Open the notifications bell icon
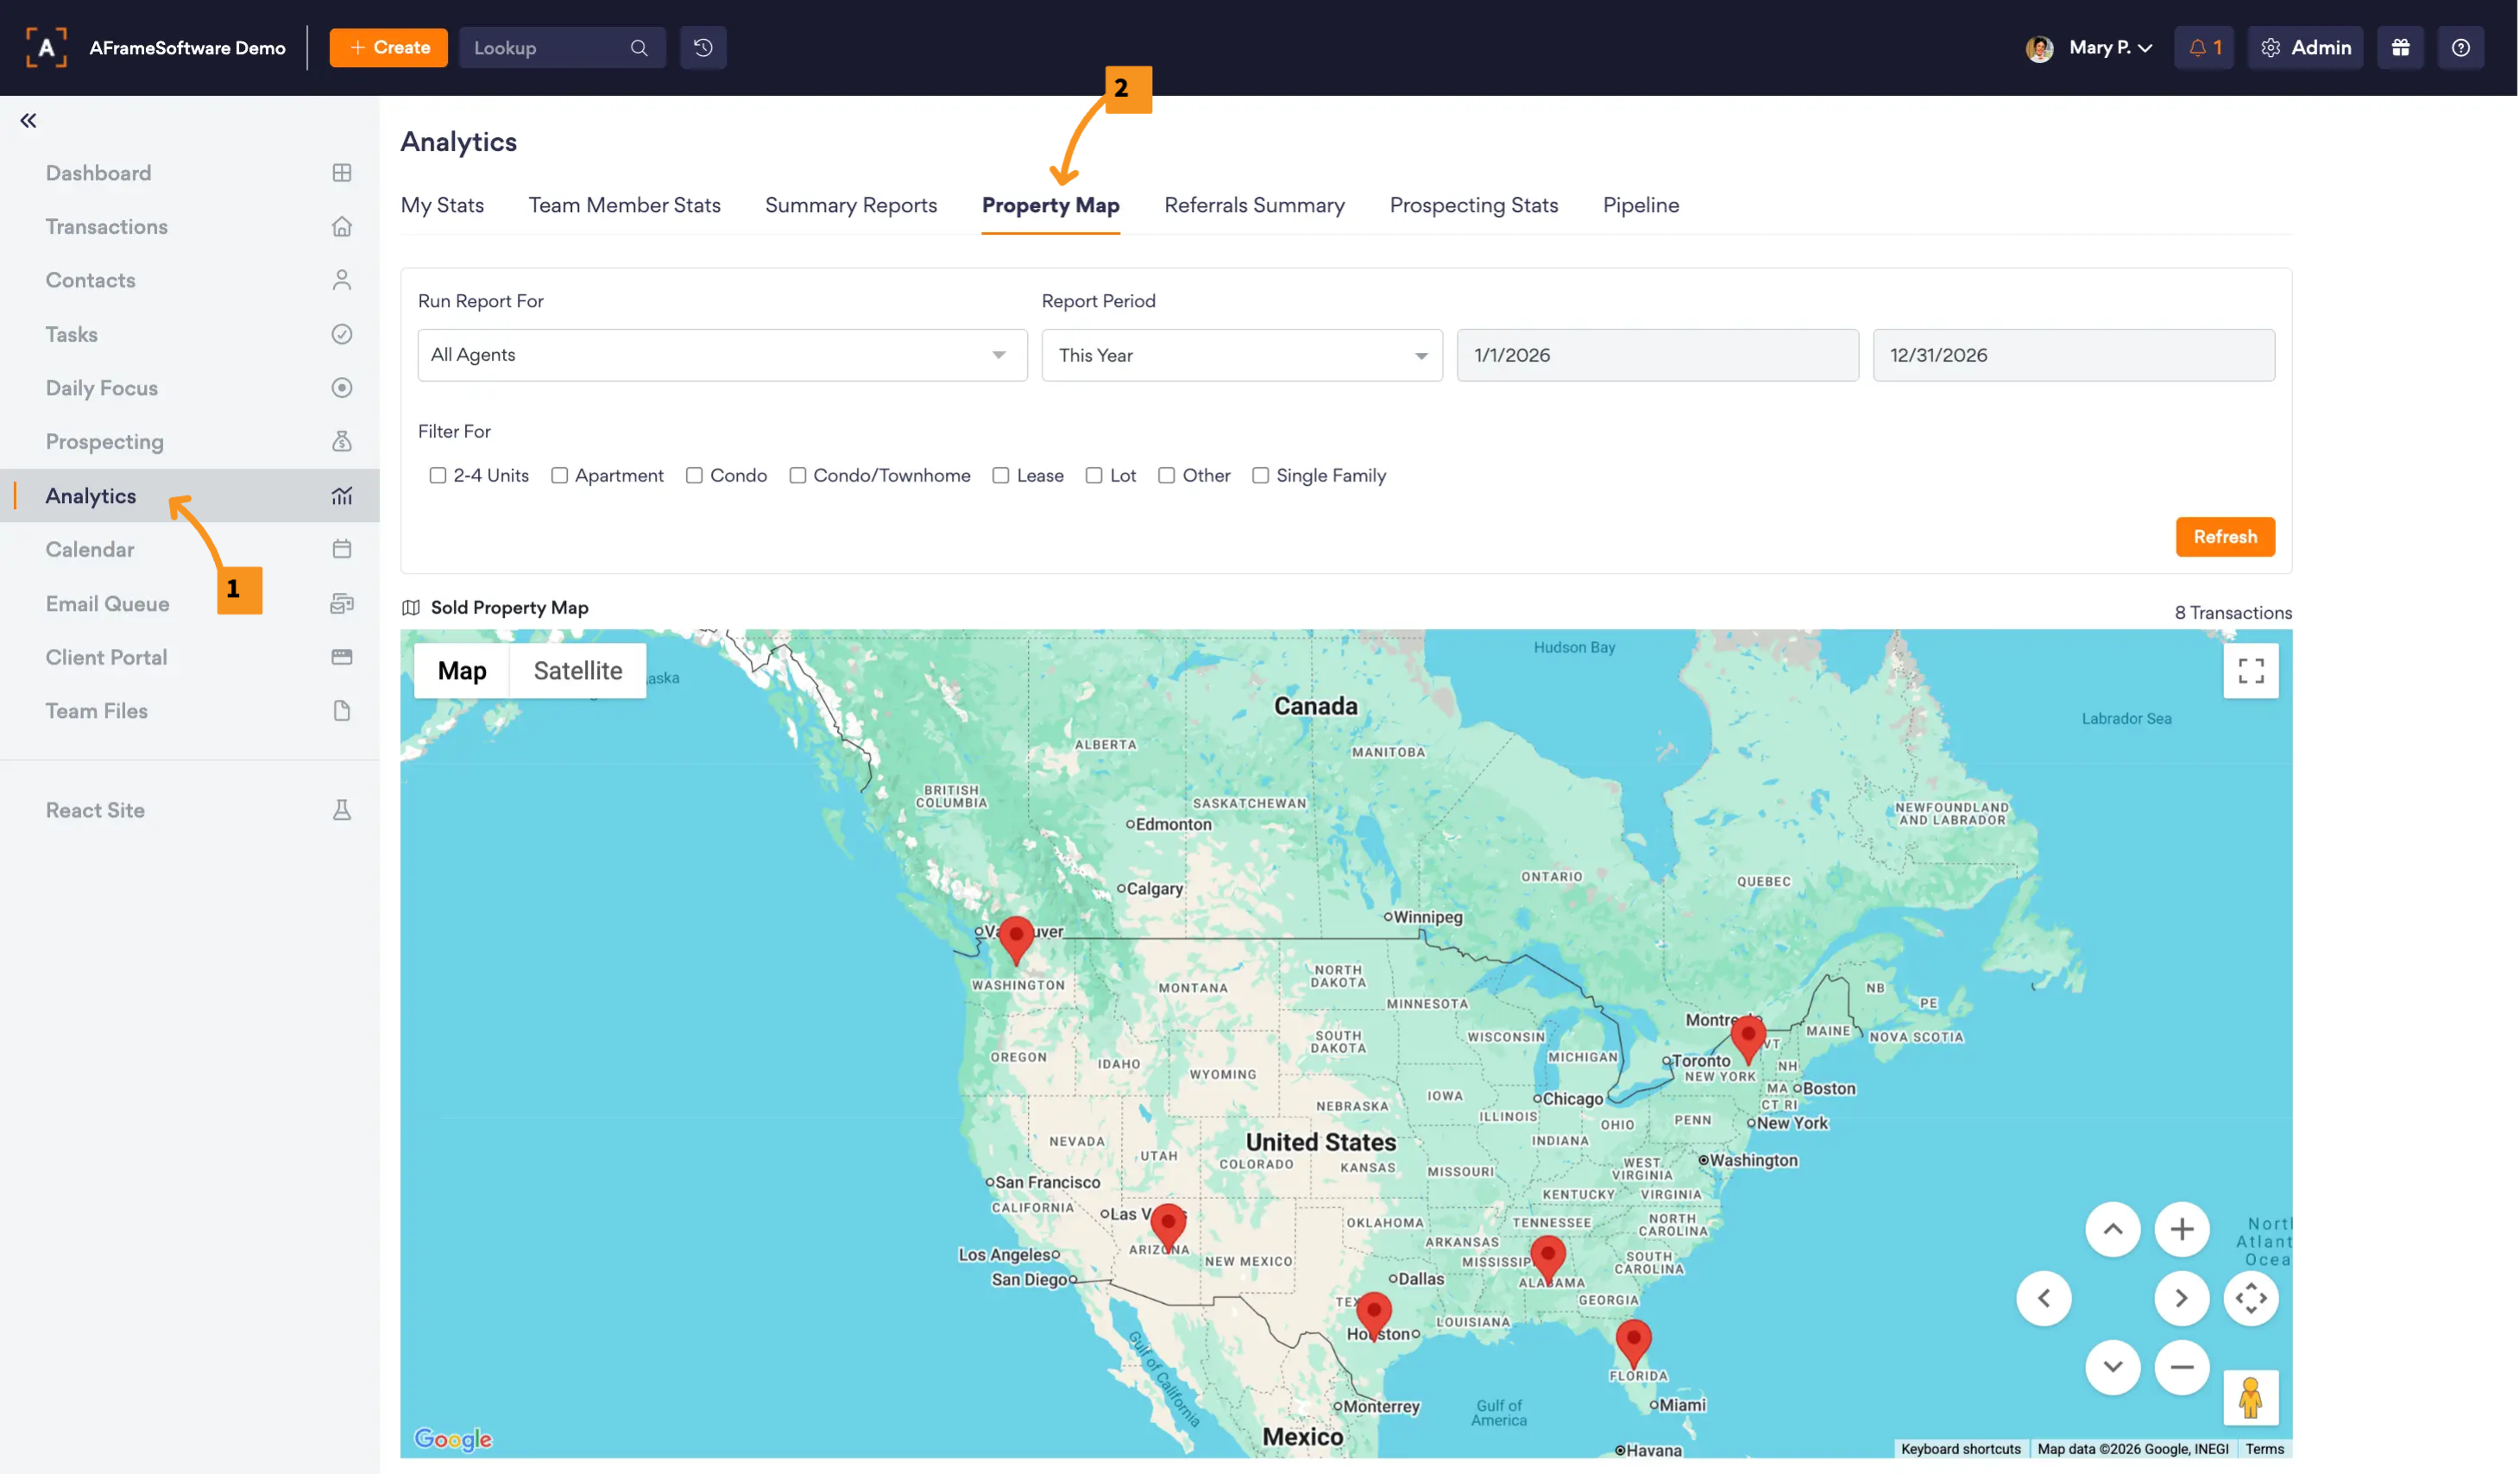Screen dimensions: 2520x1474 tap(2203, 47)
